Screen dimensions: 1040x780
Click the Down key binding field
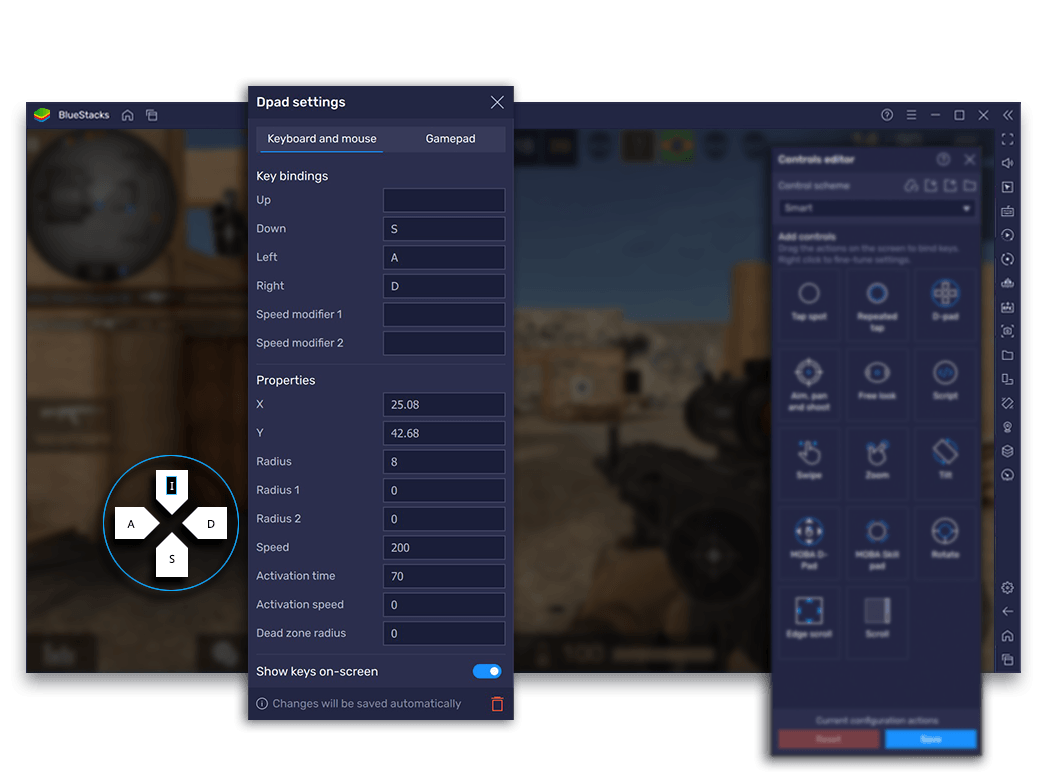[444, 229]
